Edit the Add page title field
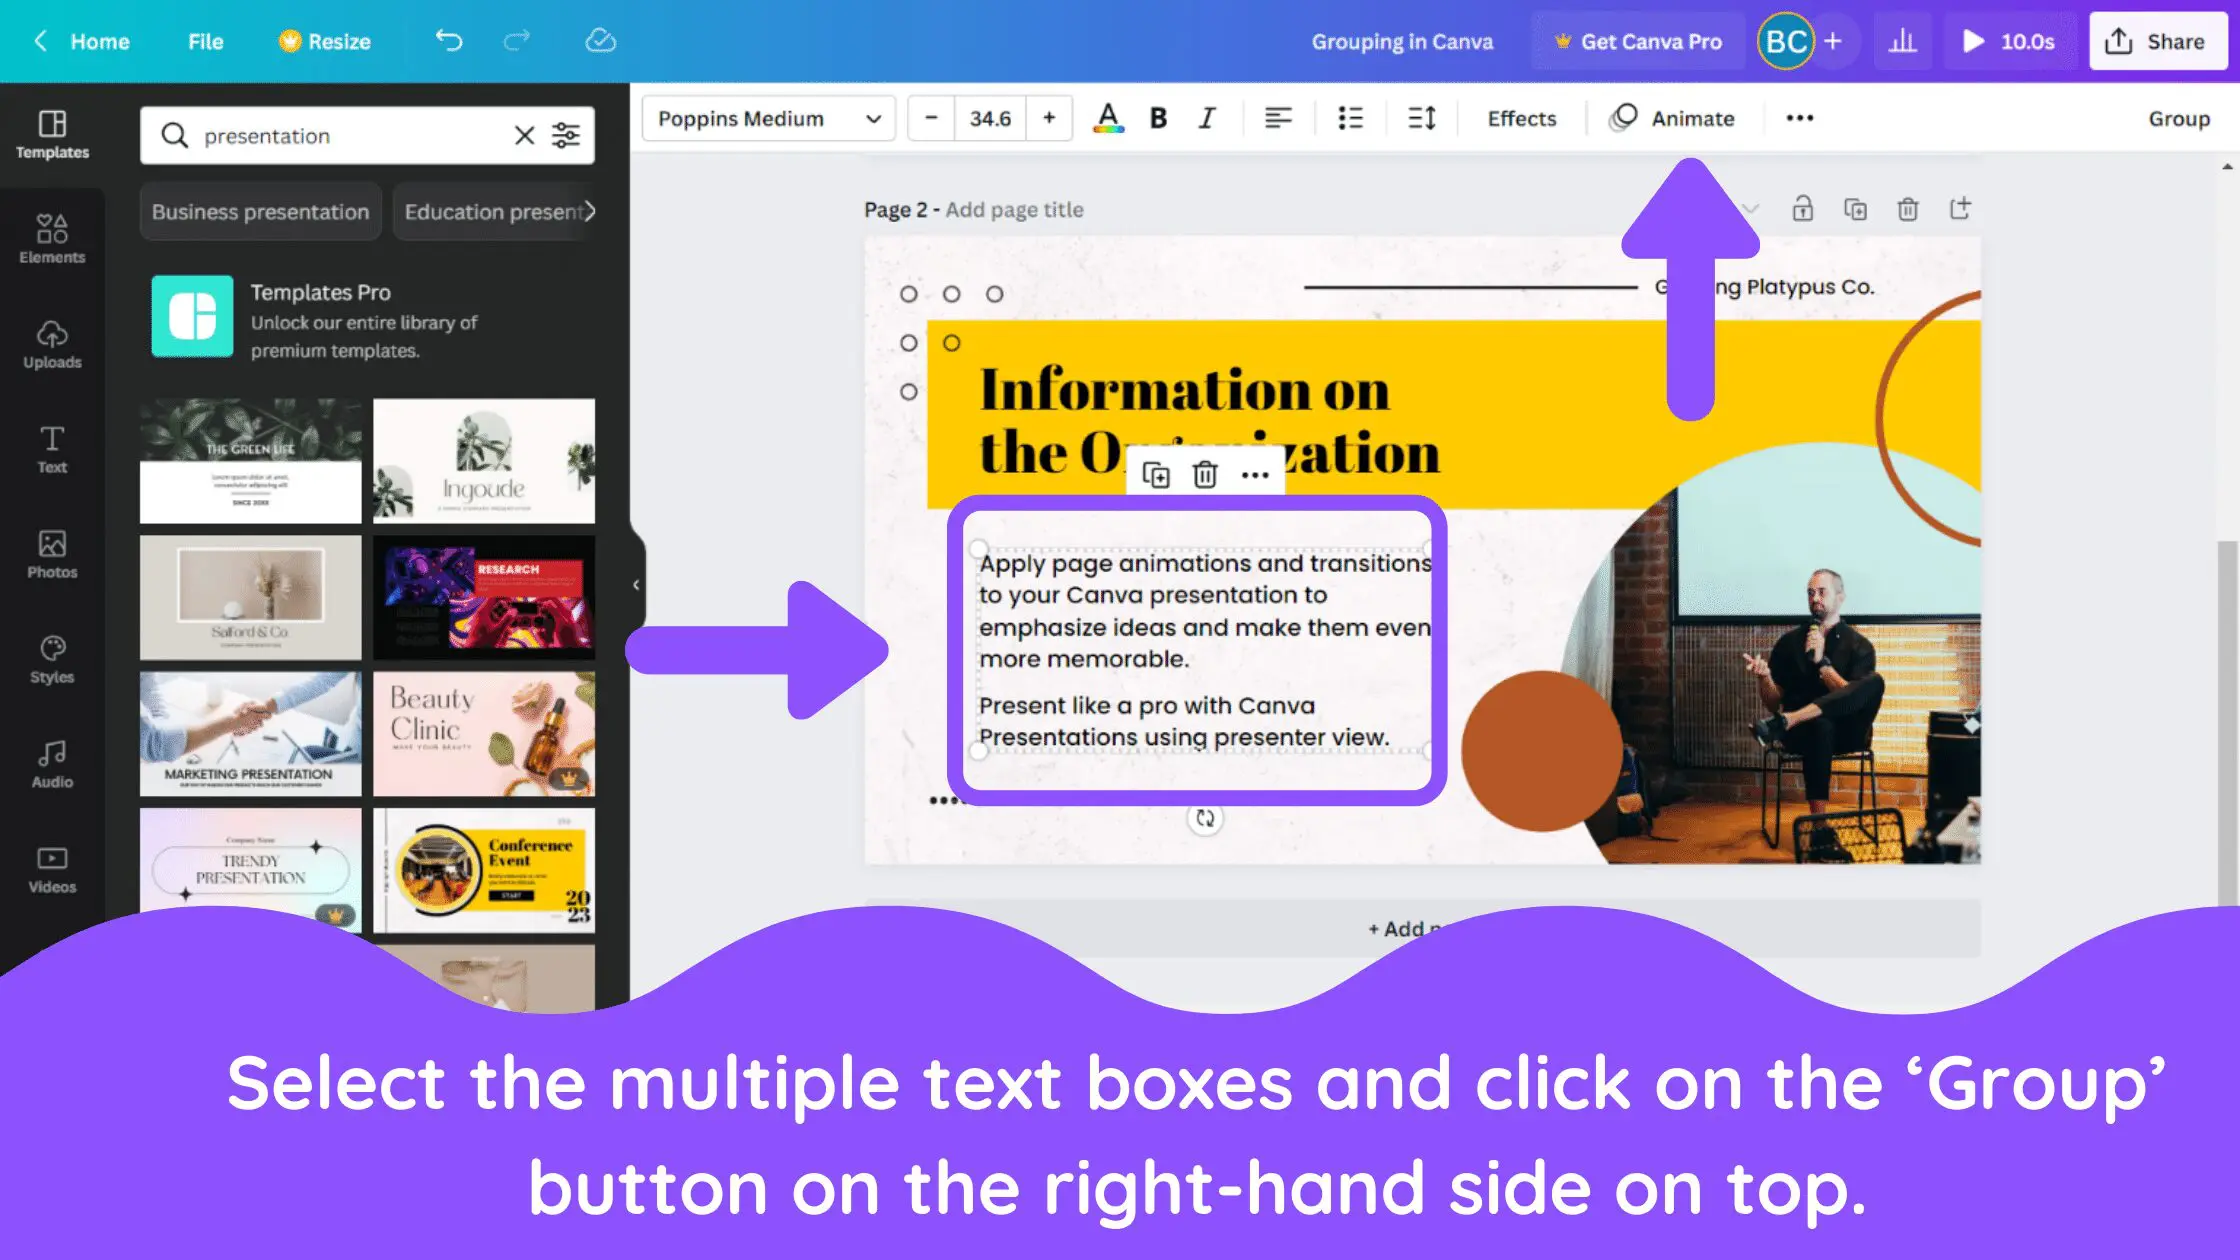This screenshot has height=1260, width=2240. click(x=1014, y=209)
